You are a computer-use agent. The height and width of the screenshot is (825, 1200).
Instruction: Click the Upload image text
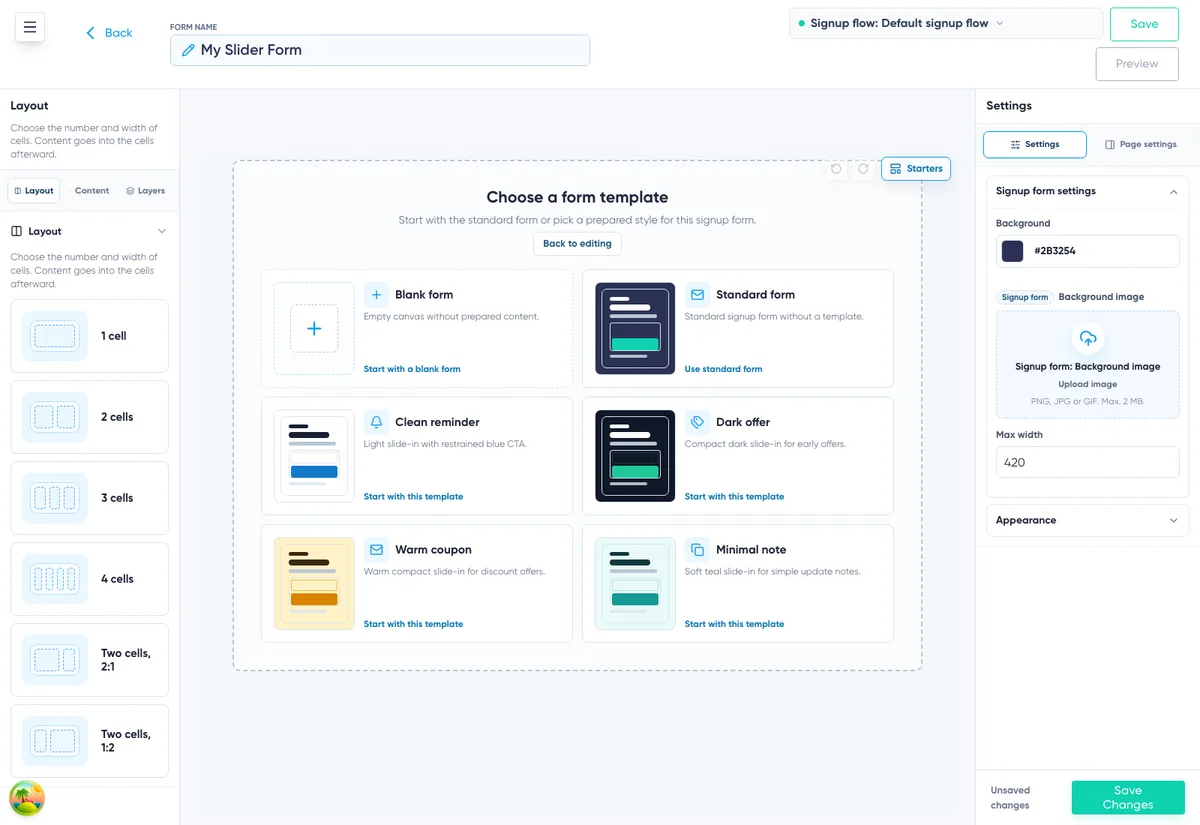click(x=1088, y=384)
